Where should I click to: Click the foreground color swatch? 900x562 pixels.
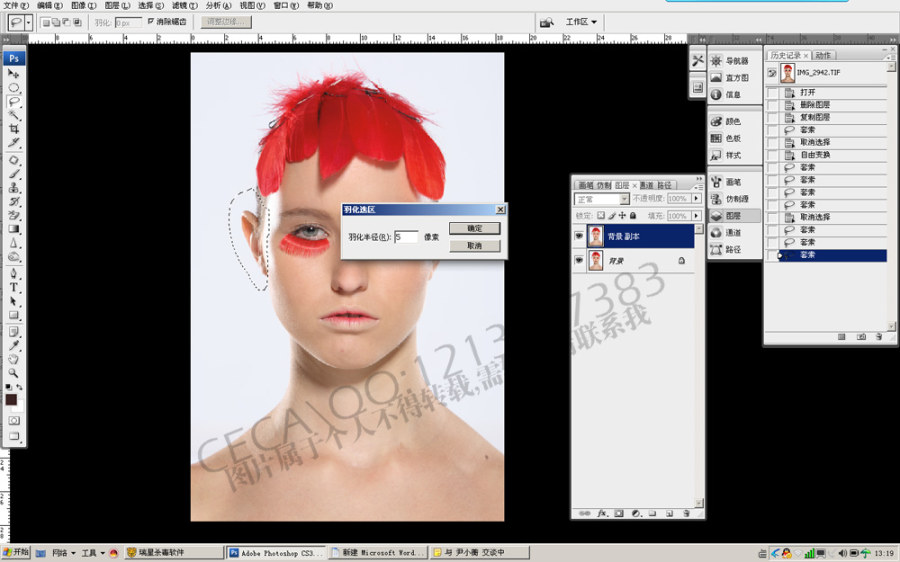tap(11, 400)
